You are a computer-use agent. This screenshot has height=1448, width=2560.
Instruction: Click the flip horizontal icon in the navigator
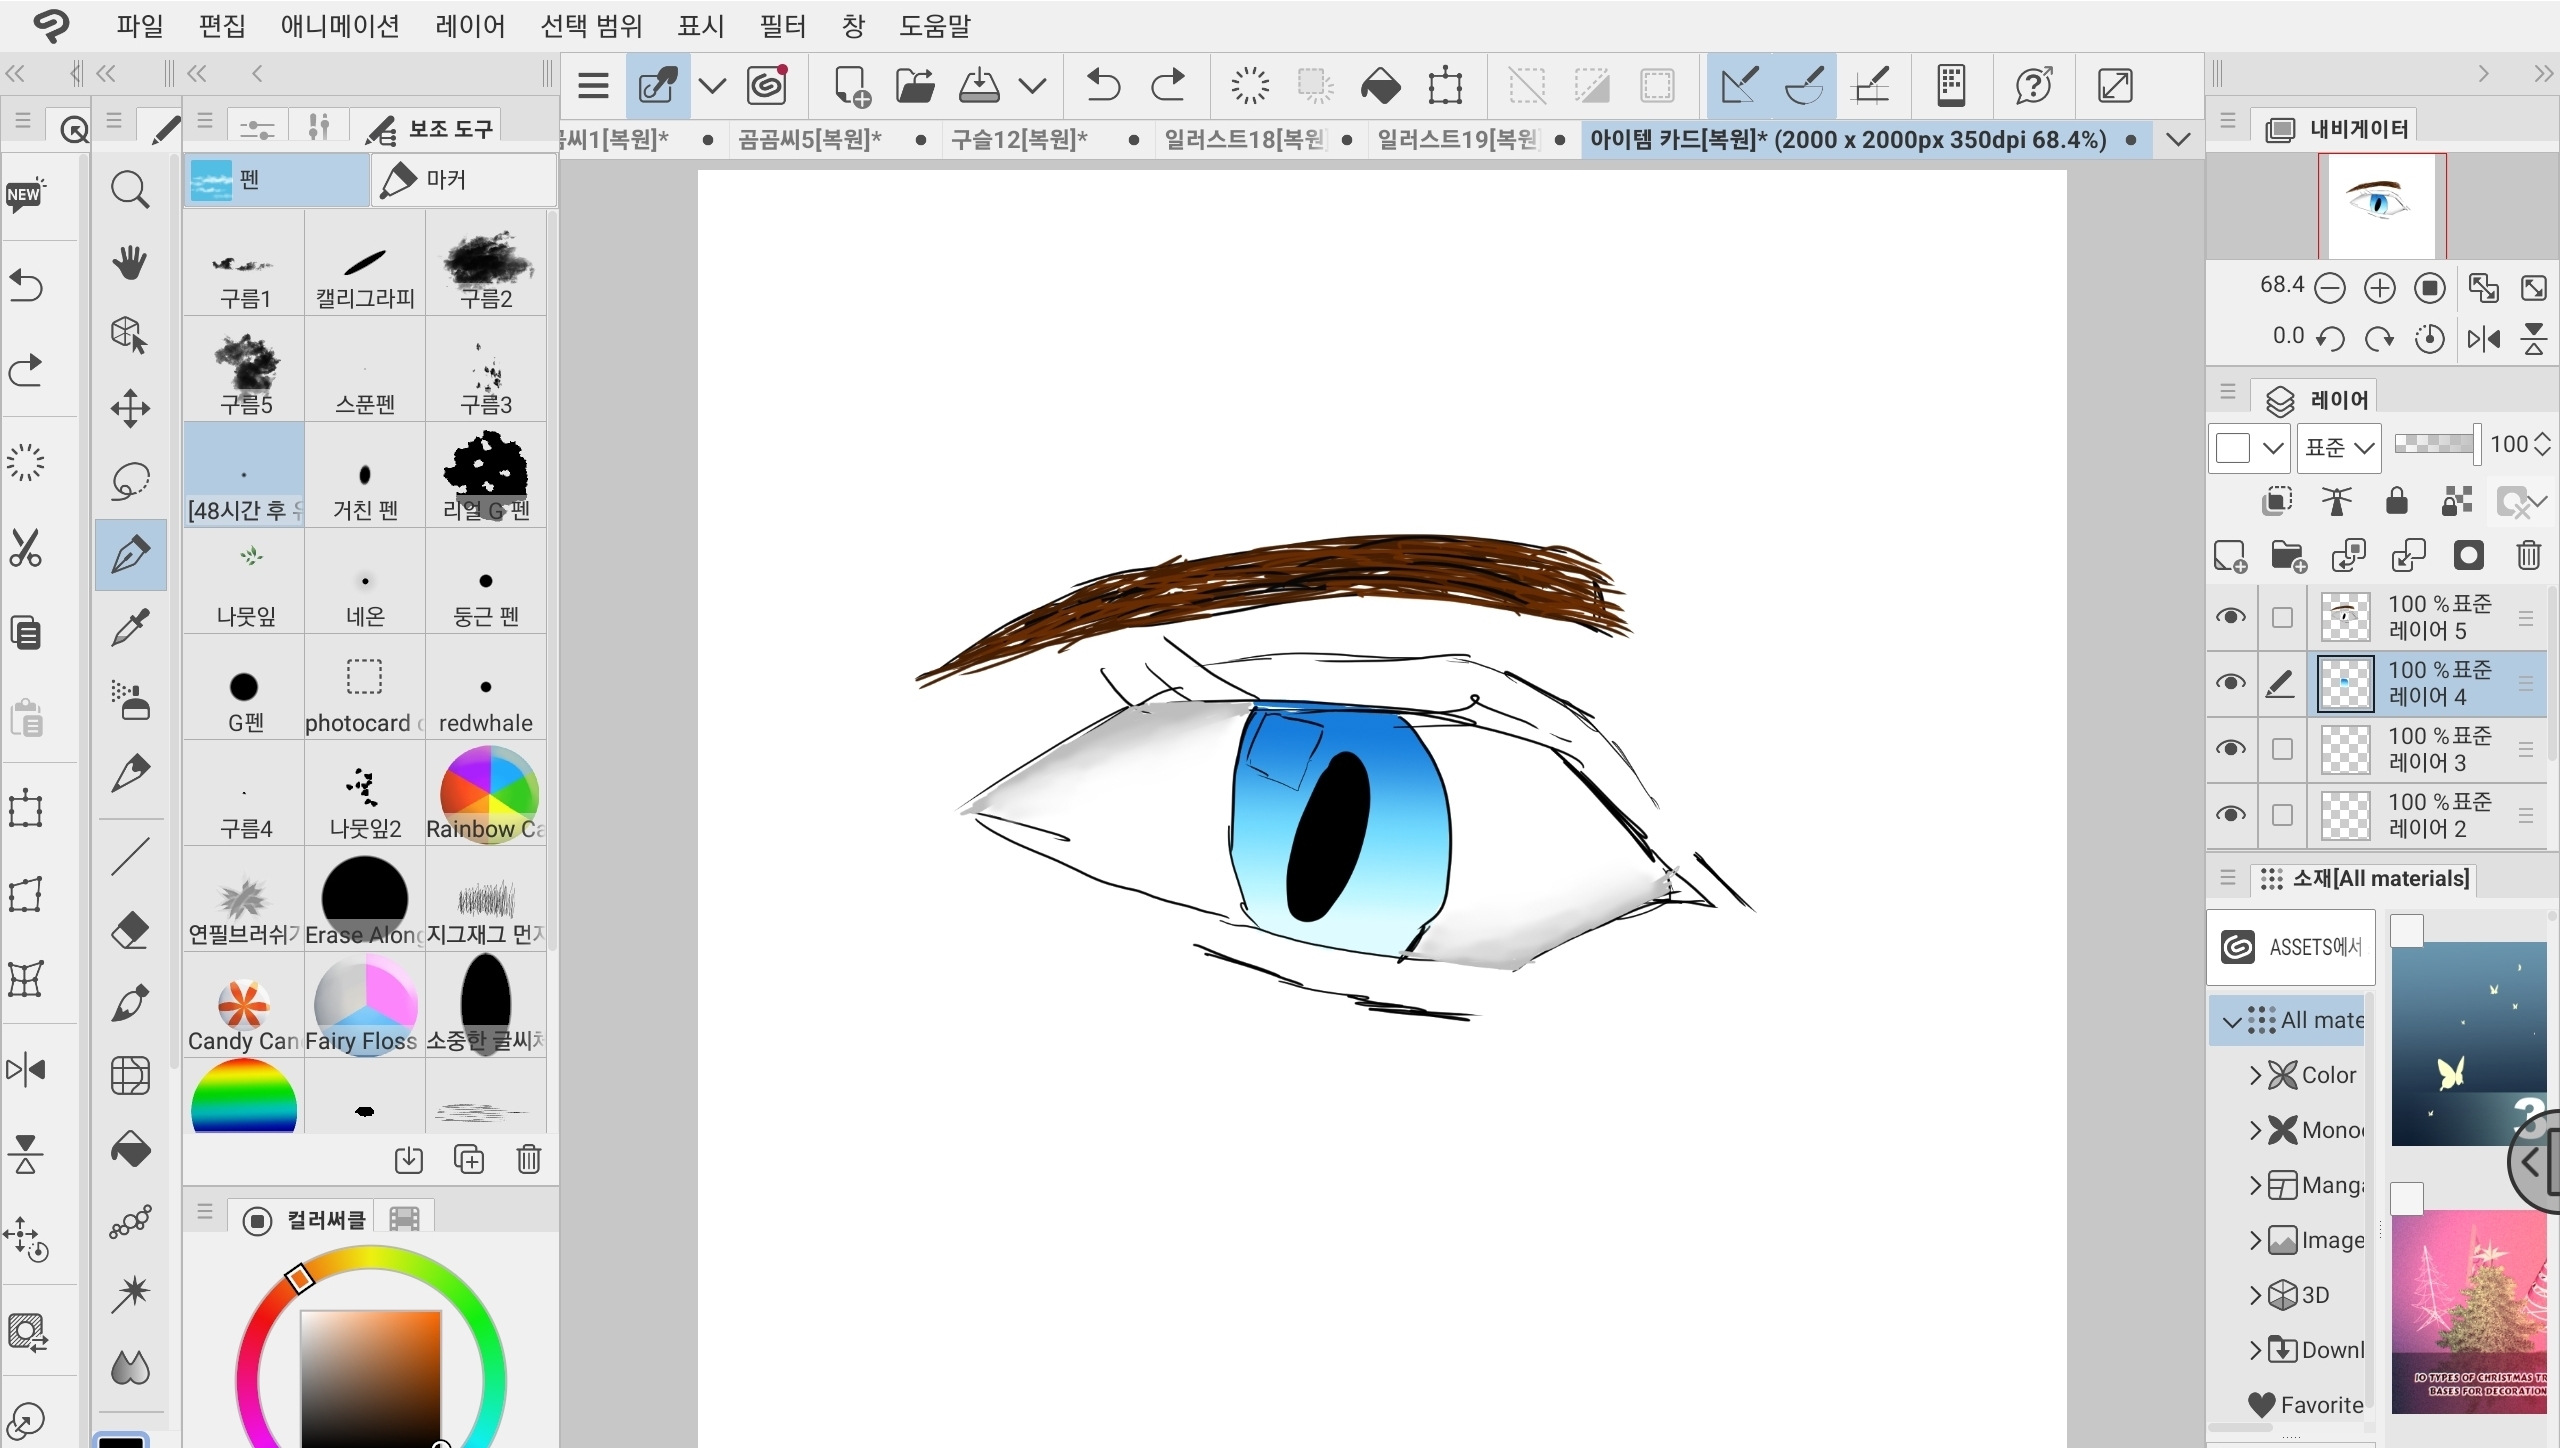2484,339
